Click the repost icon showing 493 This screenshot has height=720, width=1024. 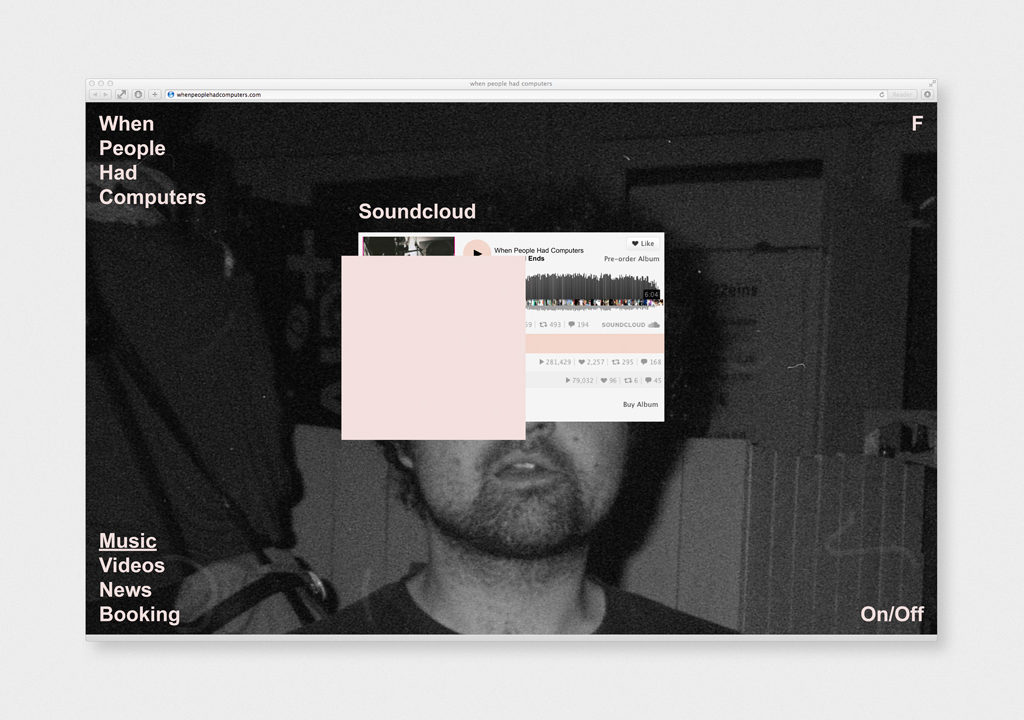[x=550, y=325]
